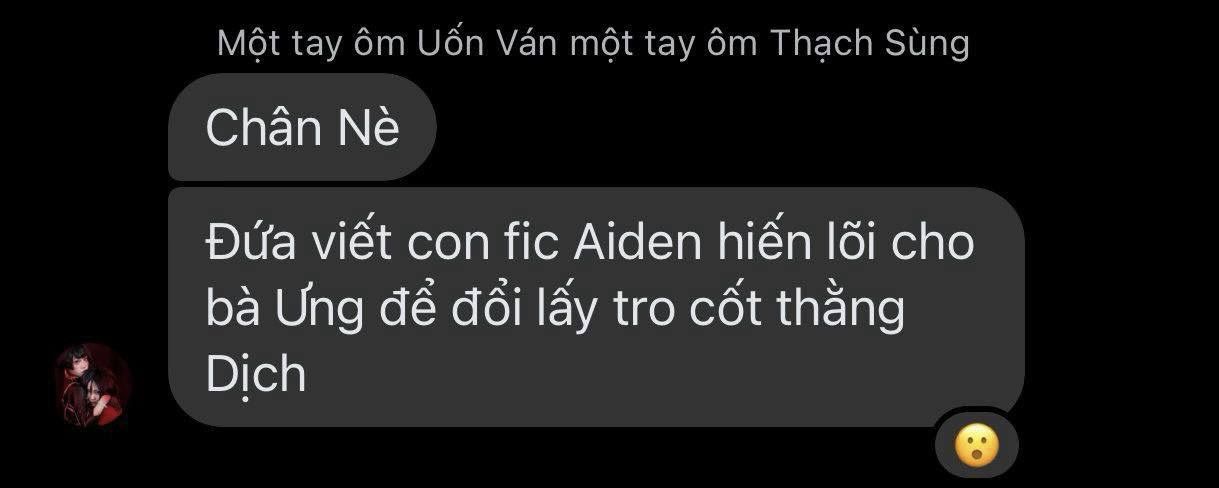Click the word "Đứa" starting the message
This screenshot has height=488, width=1219.
coord(250,243)
